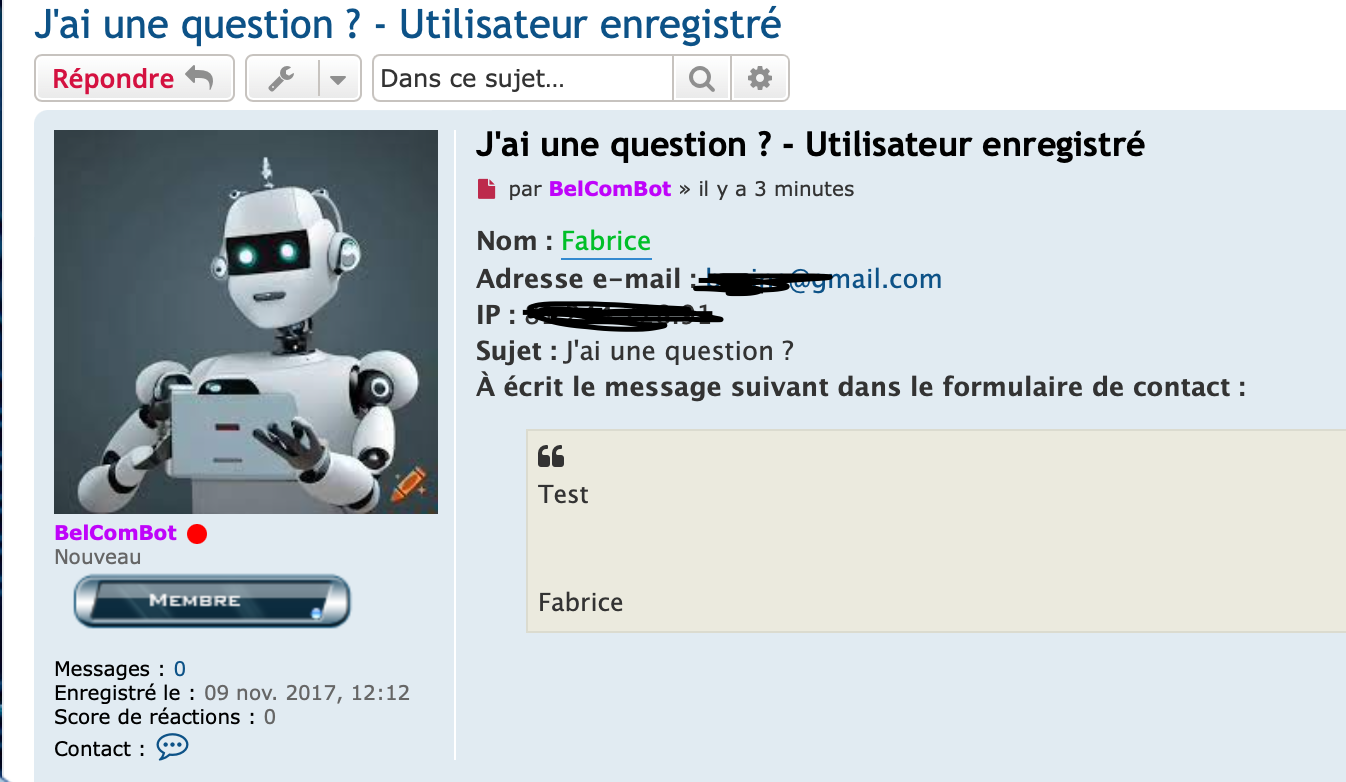Open BelComBot profile link under avatar
Screen dimensions: 1346x782
coord(116,533)
